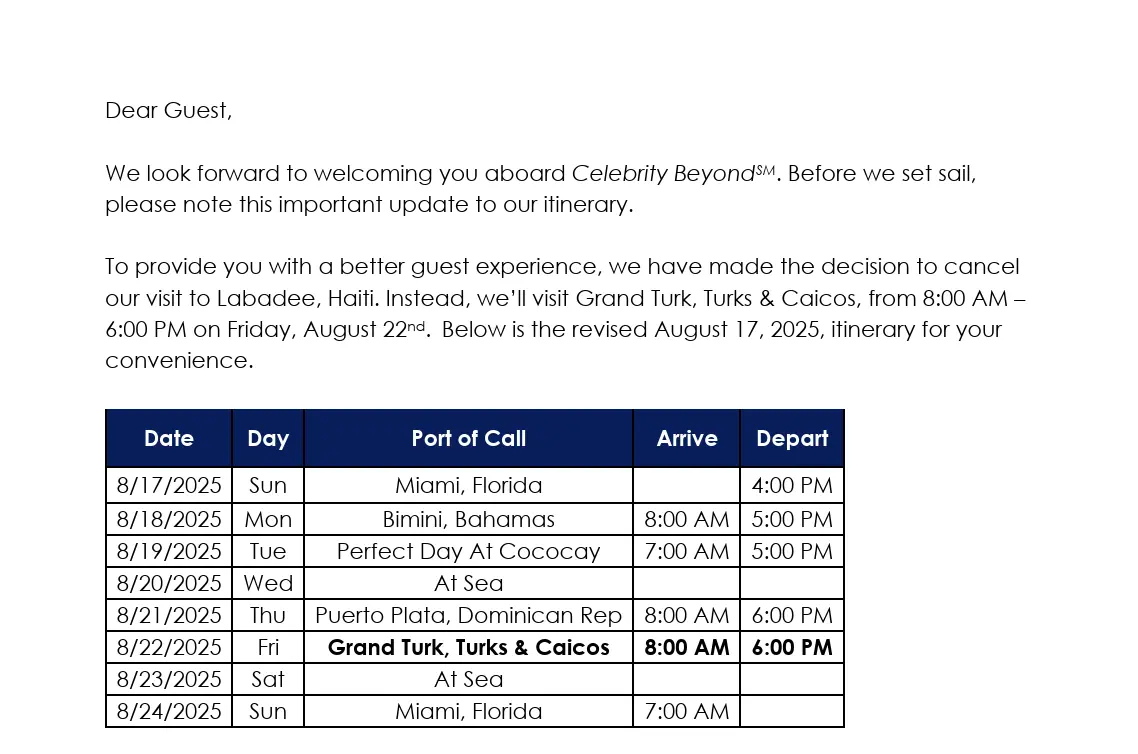Viewport: 1138px width, 754px height.
Task: Click the 8/20/2025 date cell
Action: (x=169, y=583)
